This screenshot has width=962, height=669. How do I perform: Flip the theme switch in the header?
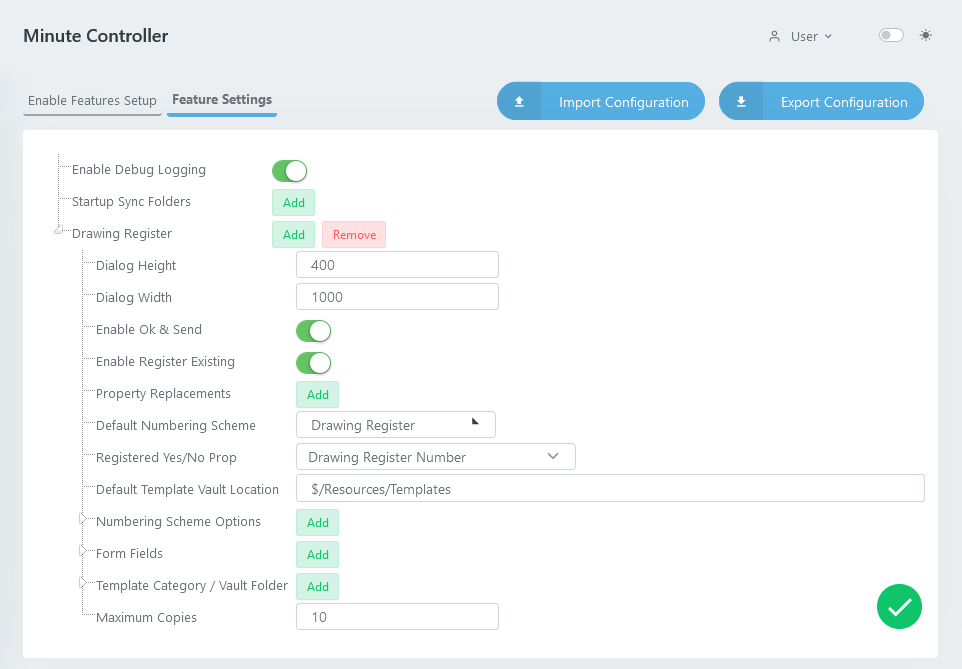point(890,34)
